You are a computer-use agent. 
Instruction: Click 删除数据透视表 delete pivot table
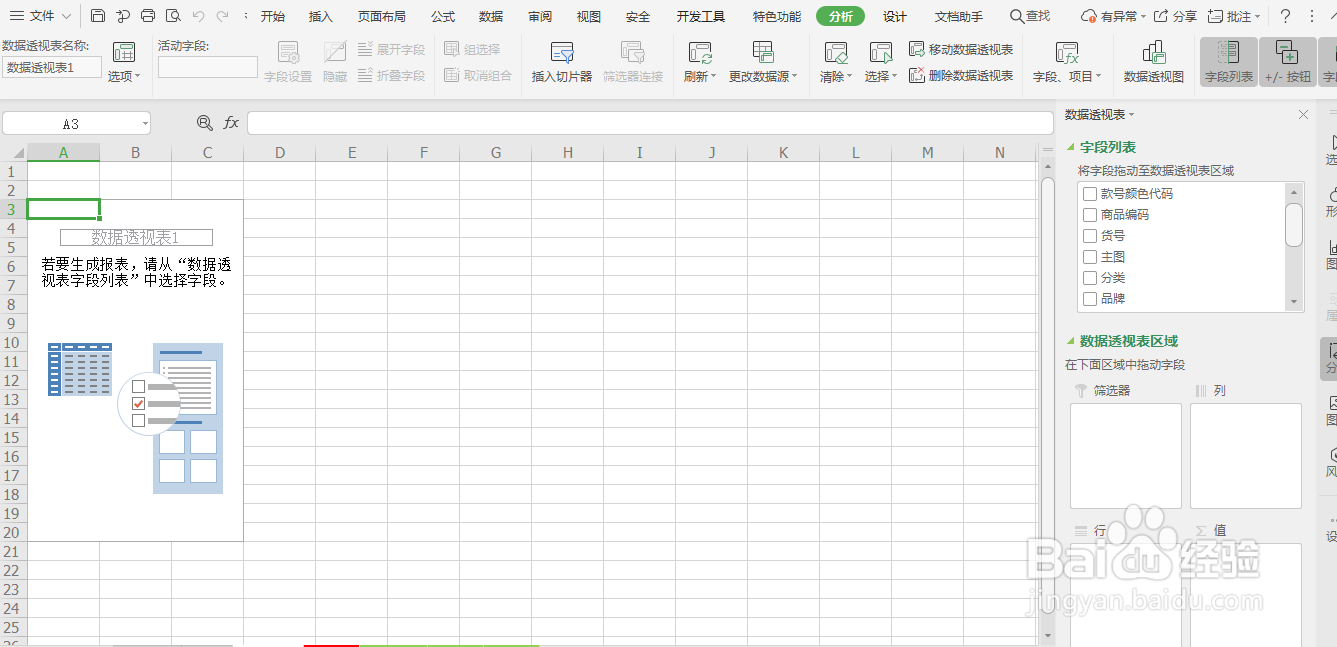point(961,75)
